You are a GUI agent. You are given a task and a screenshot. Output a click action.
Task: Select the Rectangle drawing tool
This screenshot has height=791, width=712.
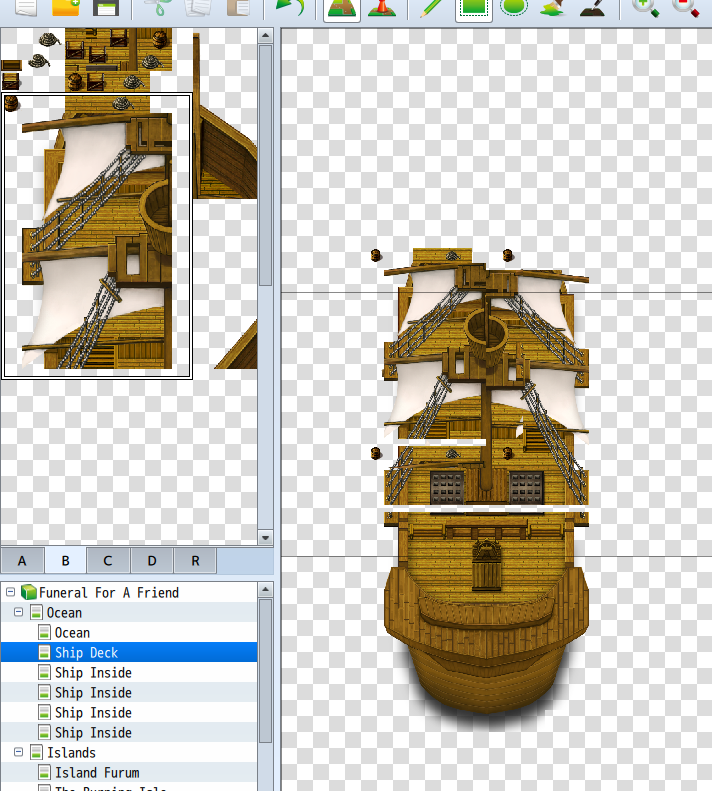[473, 7]
